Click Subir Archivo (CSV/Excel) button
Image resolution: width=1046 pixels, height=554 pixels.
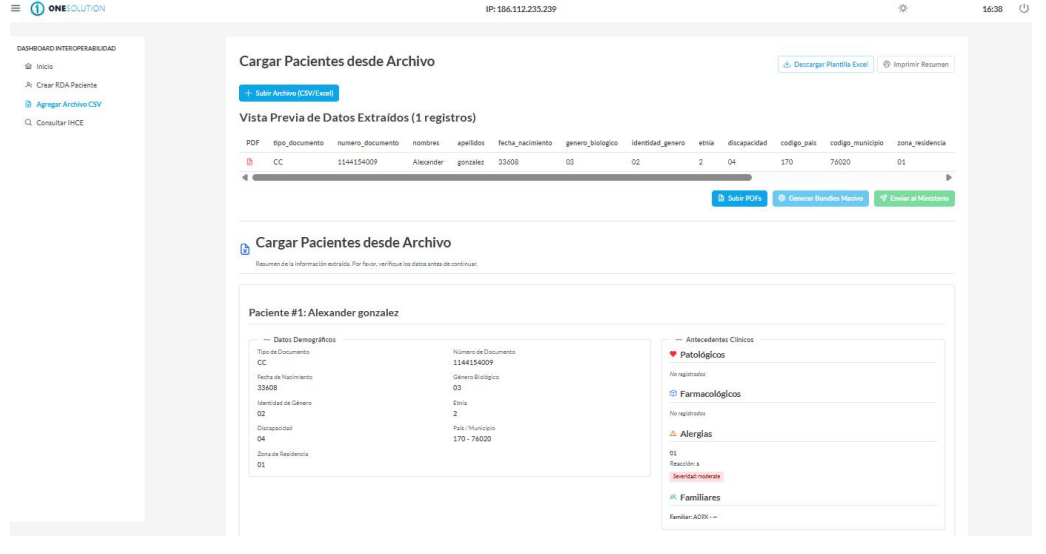[289, 93]
